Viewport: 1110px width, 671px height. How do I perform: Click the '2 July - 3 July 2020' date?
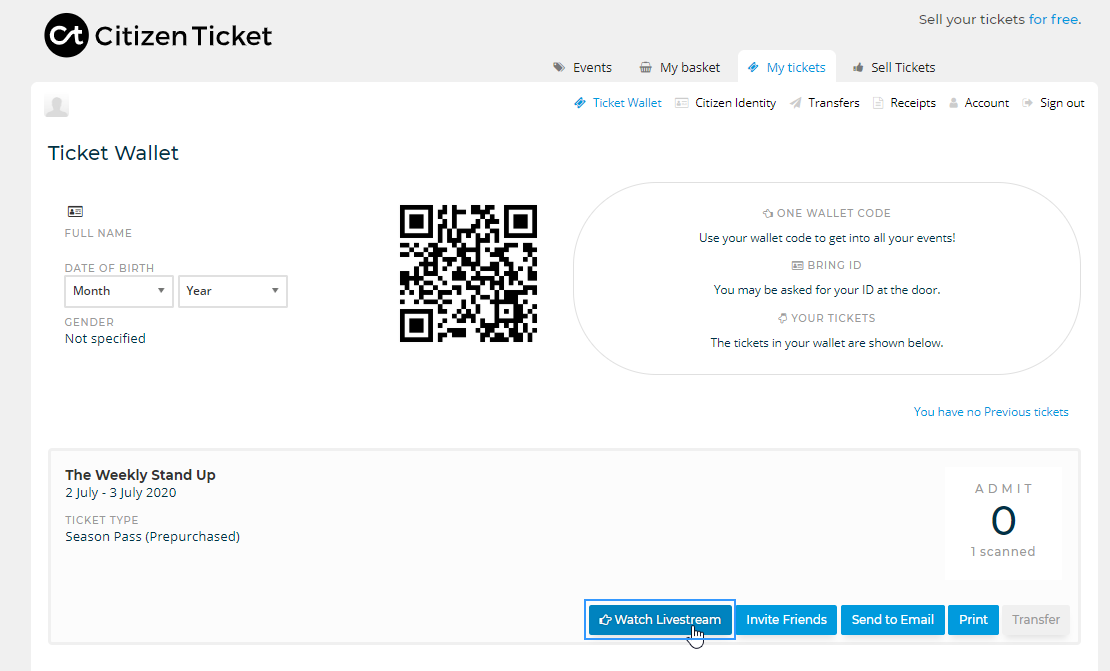[x=121, y=493]
